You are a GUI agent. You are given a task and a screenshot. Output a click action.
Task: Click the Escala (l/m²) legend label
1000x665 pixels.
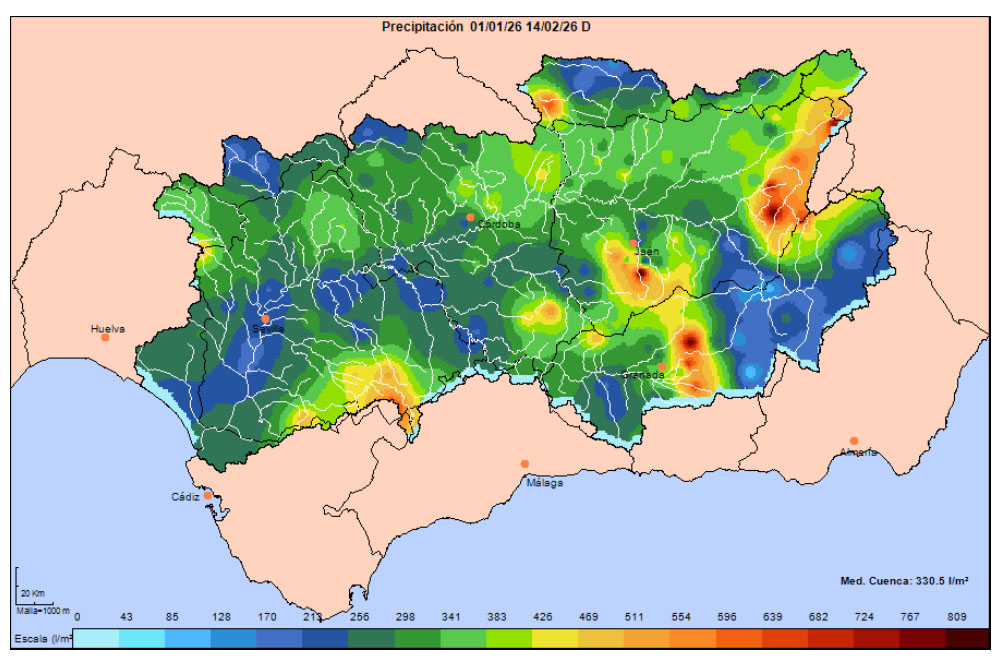pyautogui.click(x=42, y=637)
